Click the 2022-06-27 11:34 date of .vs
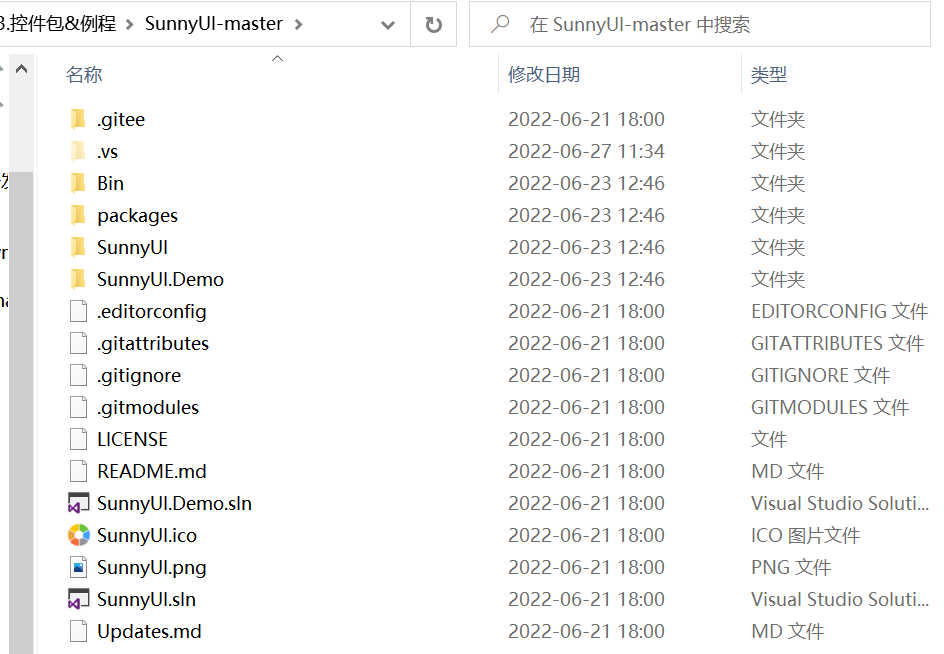Screen dimensions: 944x654 [586, 151]
